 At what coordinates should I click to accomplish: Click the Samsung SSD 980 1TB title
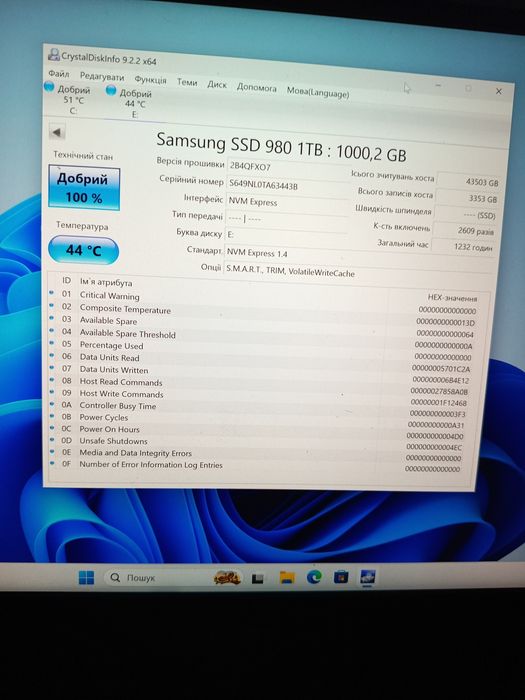(x=281, y=147)
